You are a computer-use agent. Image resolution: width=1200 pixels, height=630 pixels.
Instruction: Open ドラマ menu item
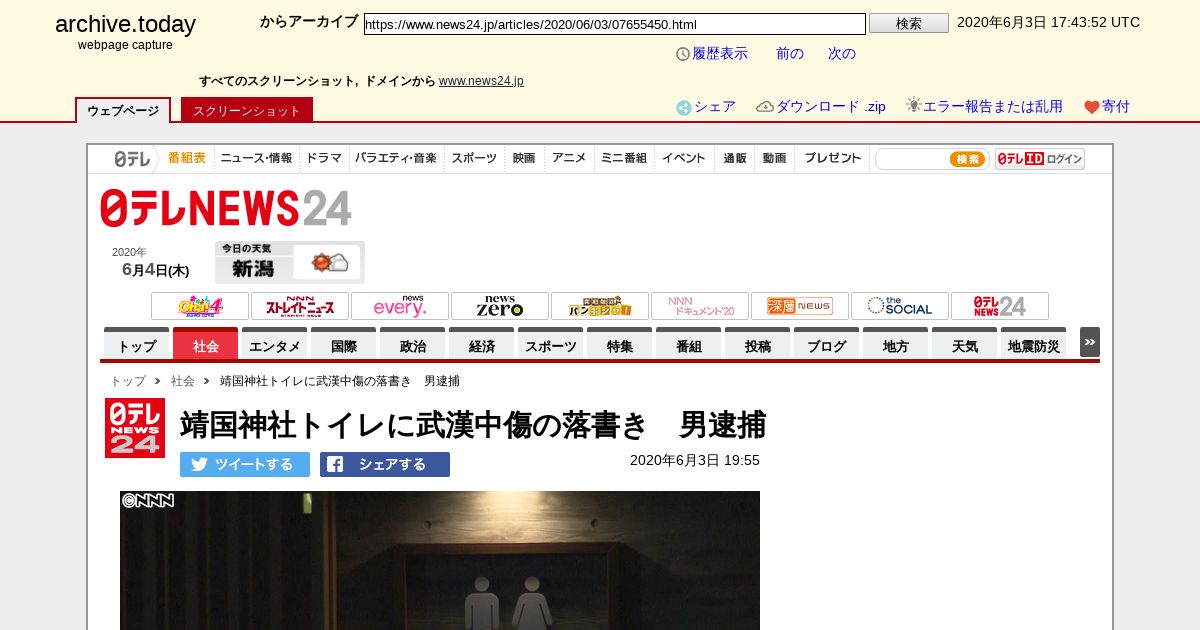(324, 158)
